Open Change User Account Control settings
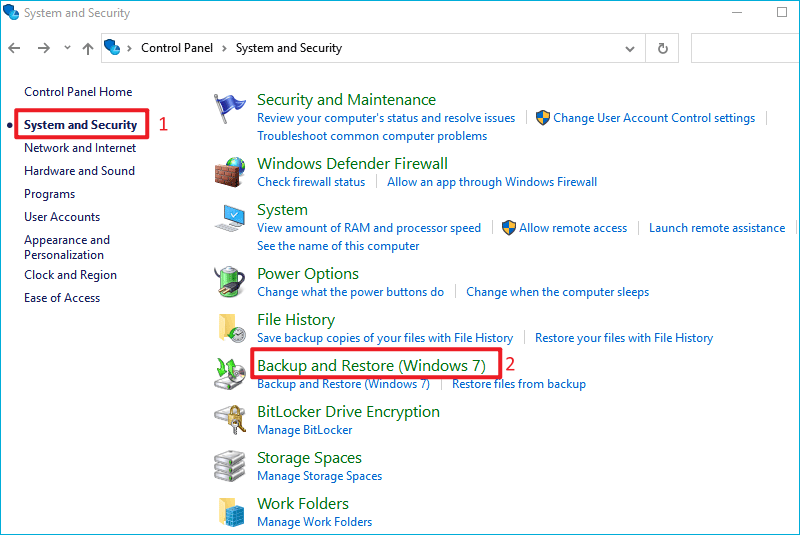 tap(654, 118)
